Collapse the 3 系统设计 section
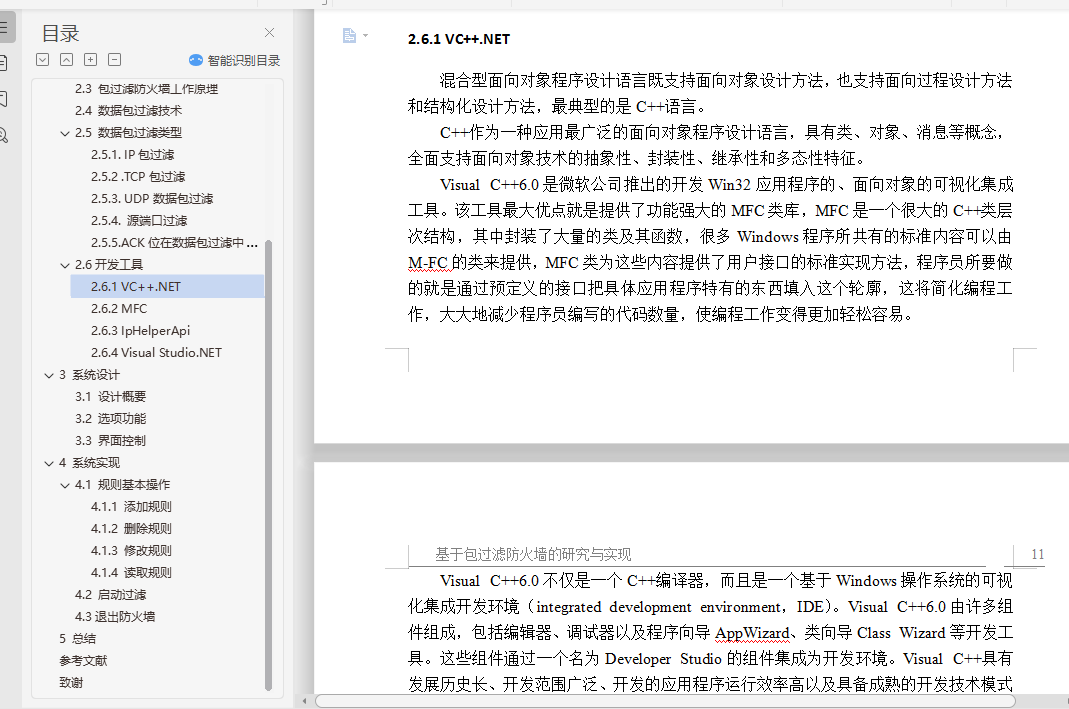 (x=49, y=376)
